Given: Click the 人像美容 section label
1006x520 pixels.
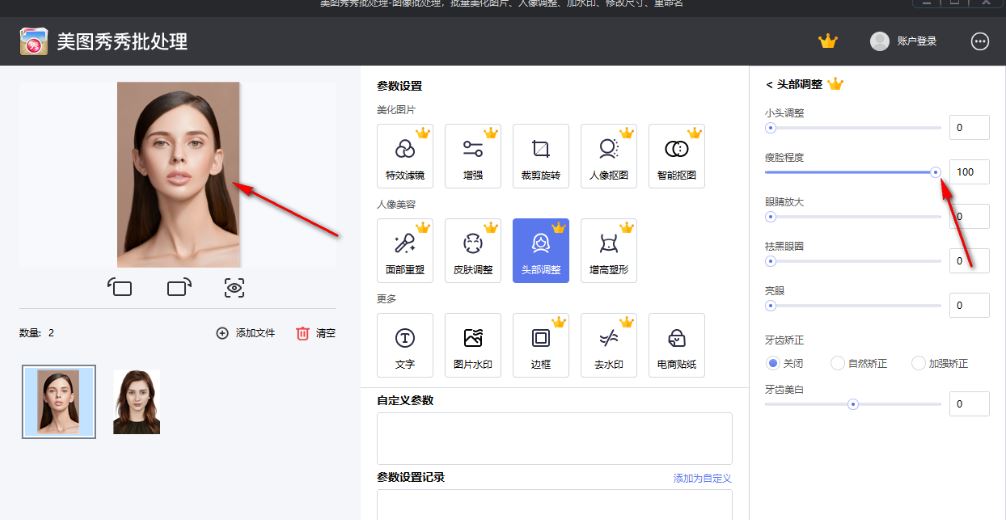Looking at the screenshot, I should click(396, 205).
